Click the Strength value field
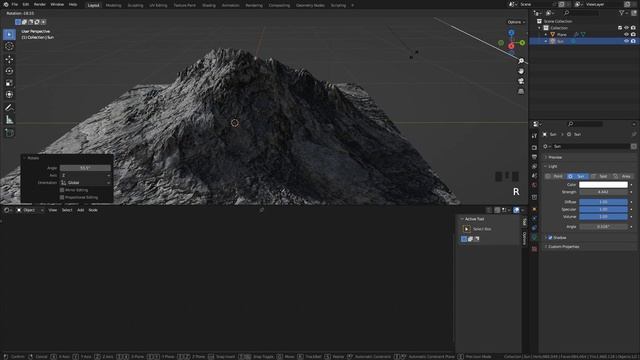 click(603, 192)
